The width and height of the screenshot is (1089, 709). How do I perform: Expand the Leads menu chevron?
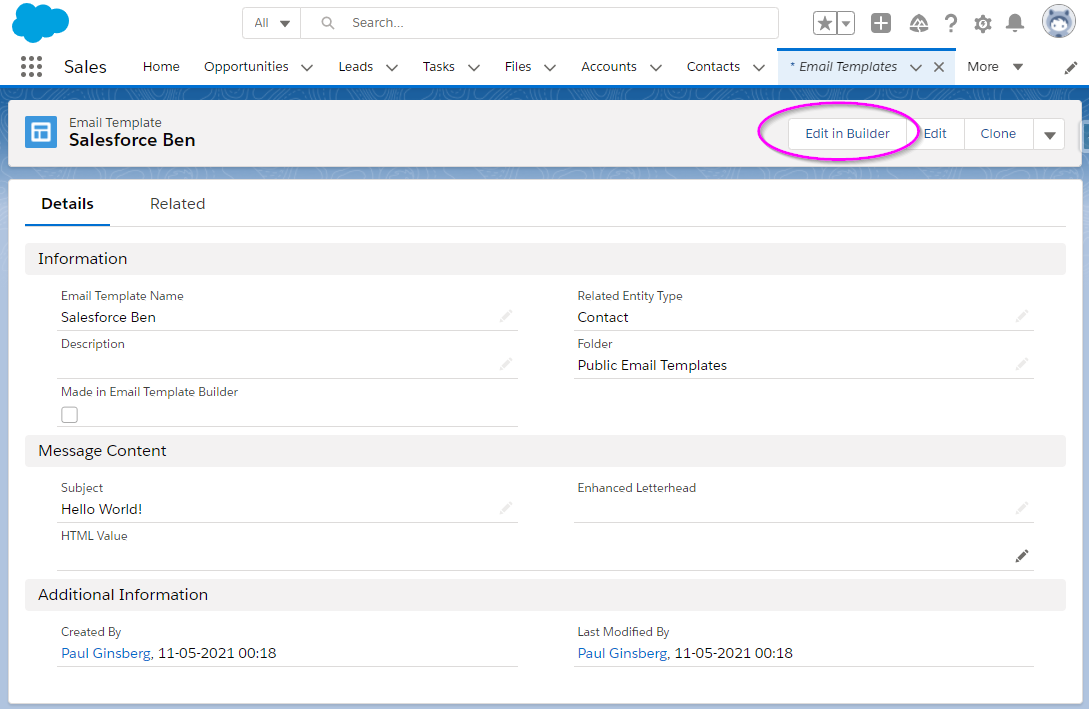pos(392,67)
